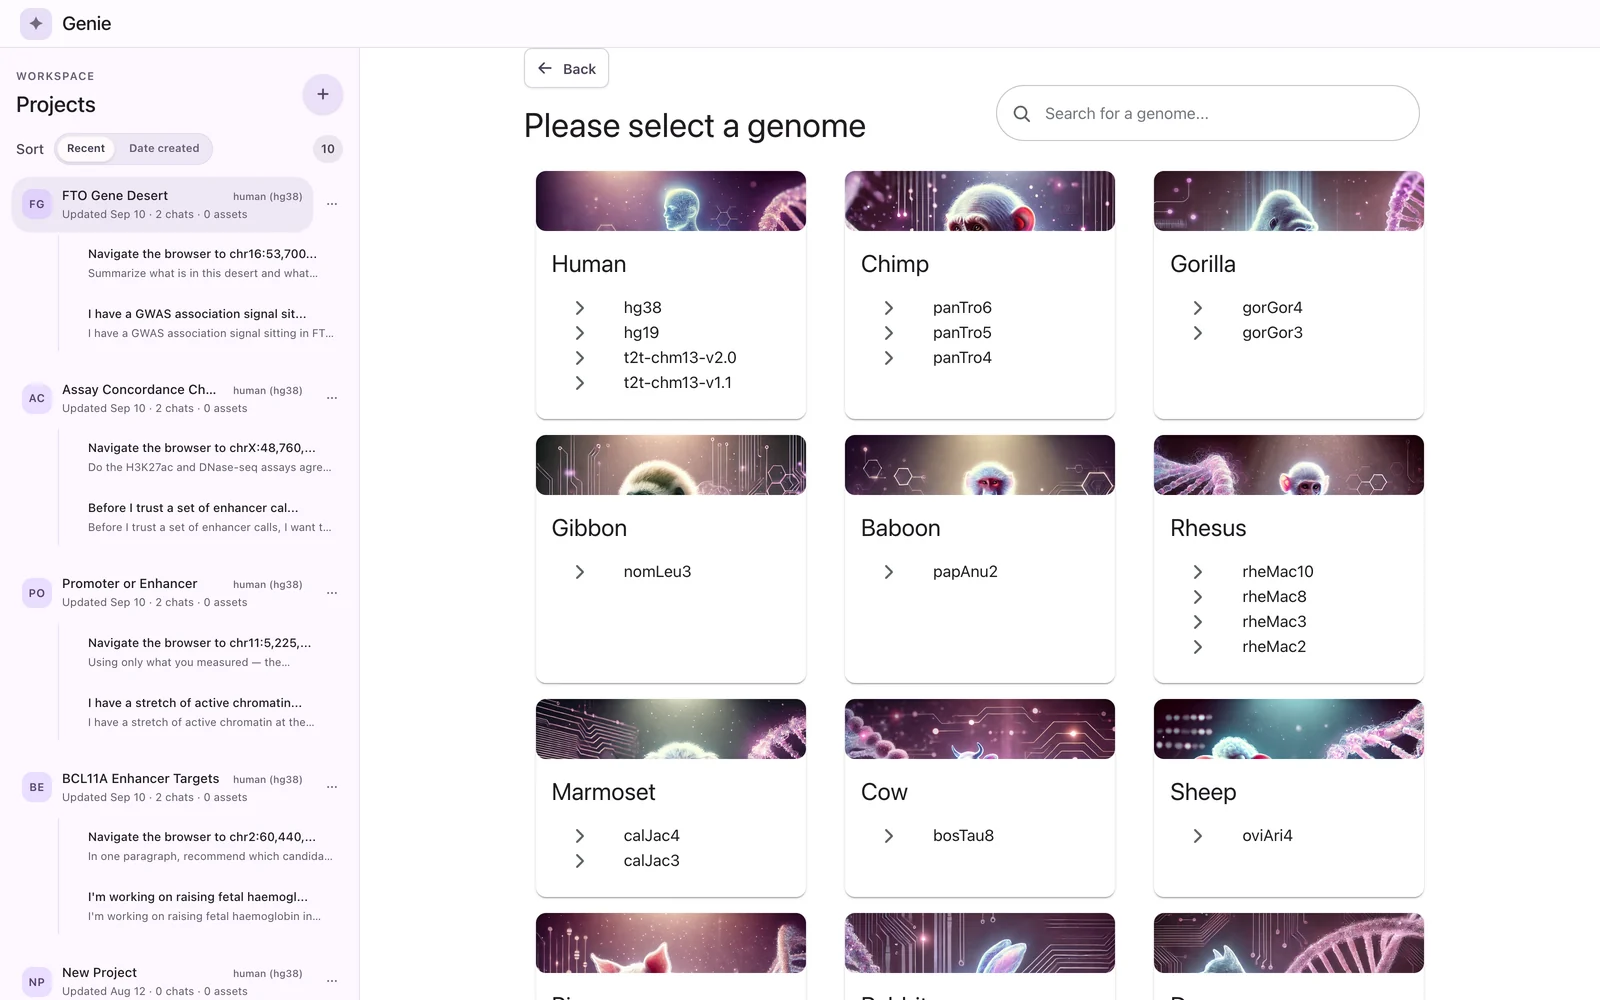
Task: Select the nomLeu3 gibbon genome
Action: [657, 572]
